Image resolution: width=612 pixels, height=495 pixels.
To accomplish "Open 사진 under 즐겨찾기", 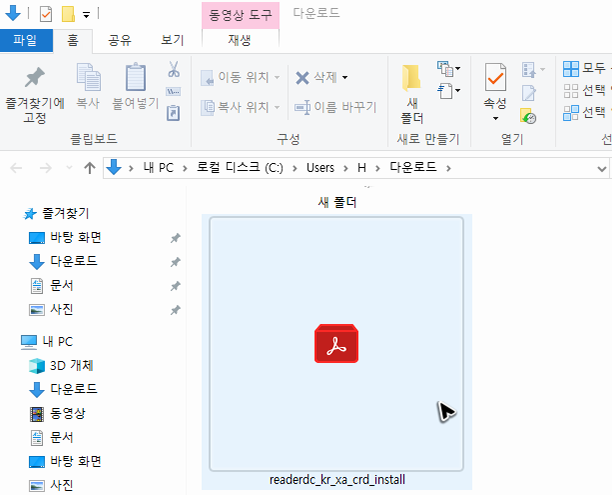I will pyautogui.click(x=52, y=310).
